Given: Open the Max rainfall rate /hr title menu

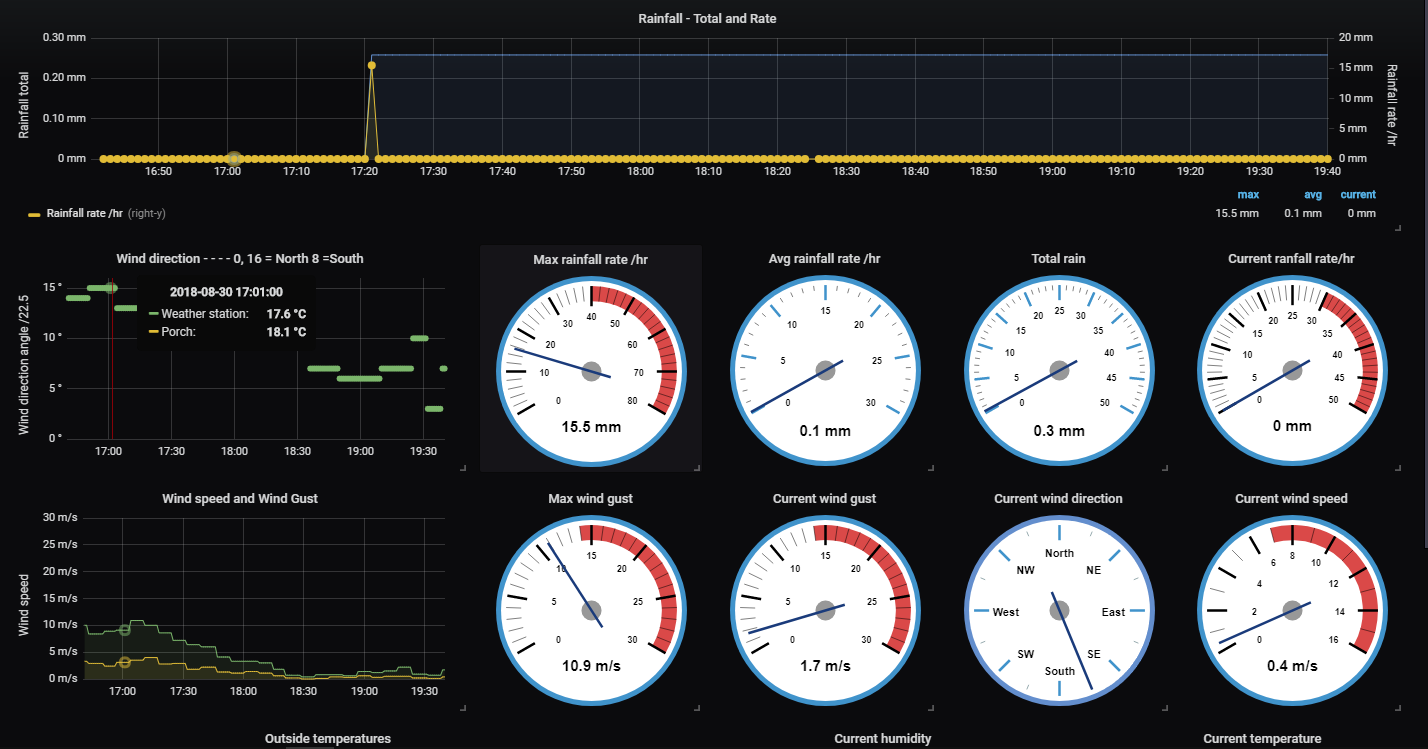Looking at the screenshot, I should [590, 259].
